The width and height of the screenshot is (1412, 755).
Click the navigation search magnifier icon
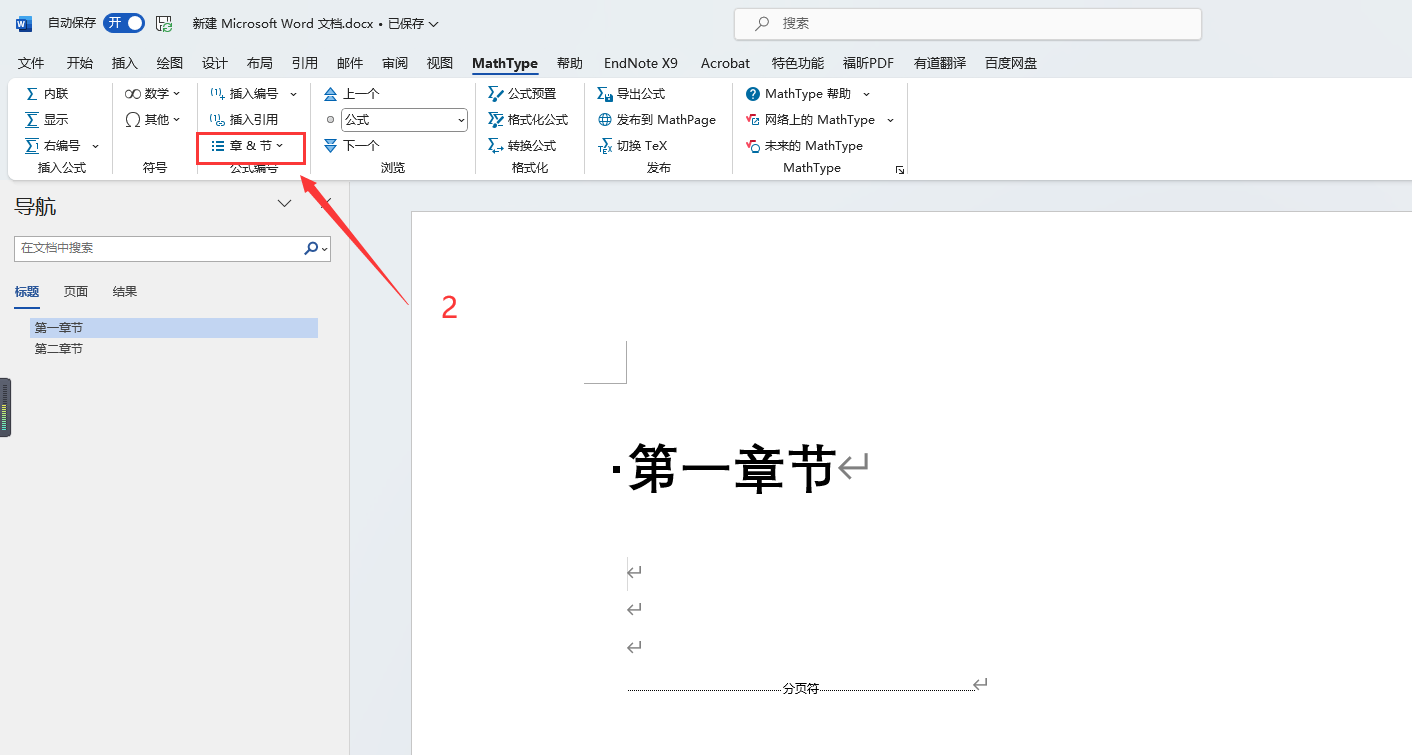point(312,248)
